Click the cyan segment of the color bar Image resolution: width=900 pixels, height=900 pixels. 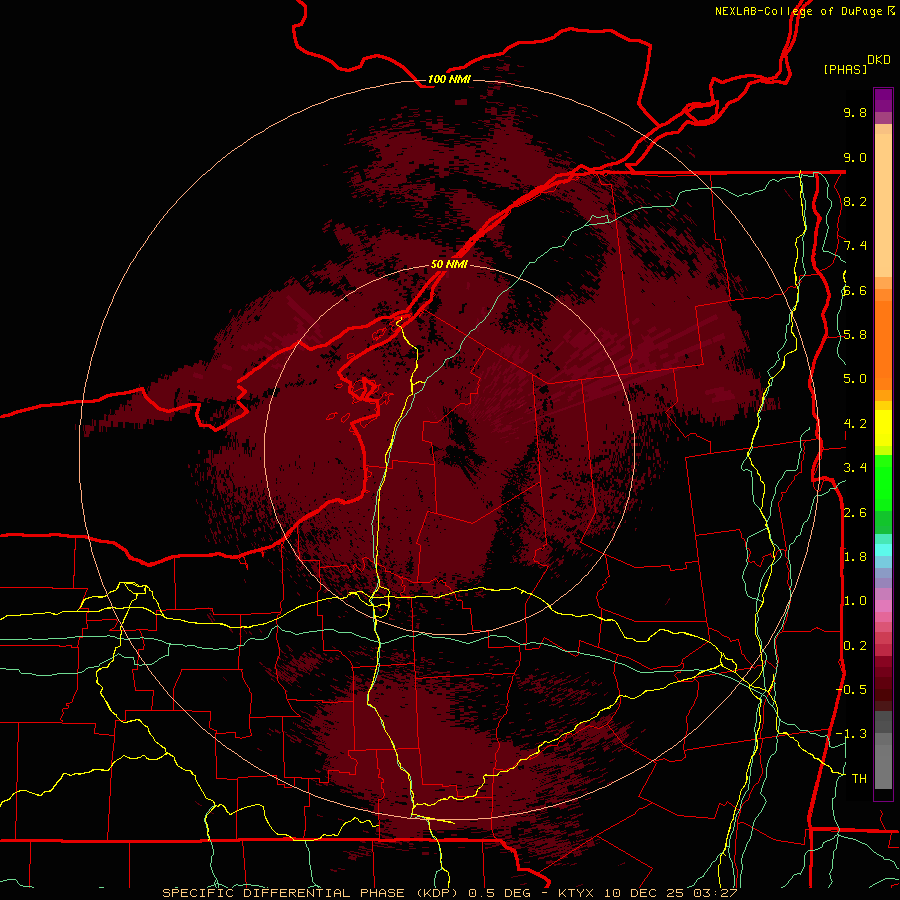[x=883, y=550]
